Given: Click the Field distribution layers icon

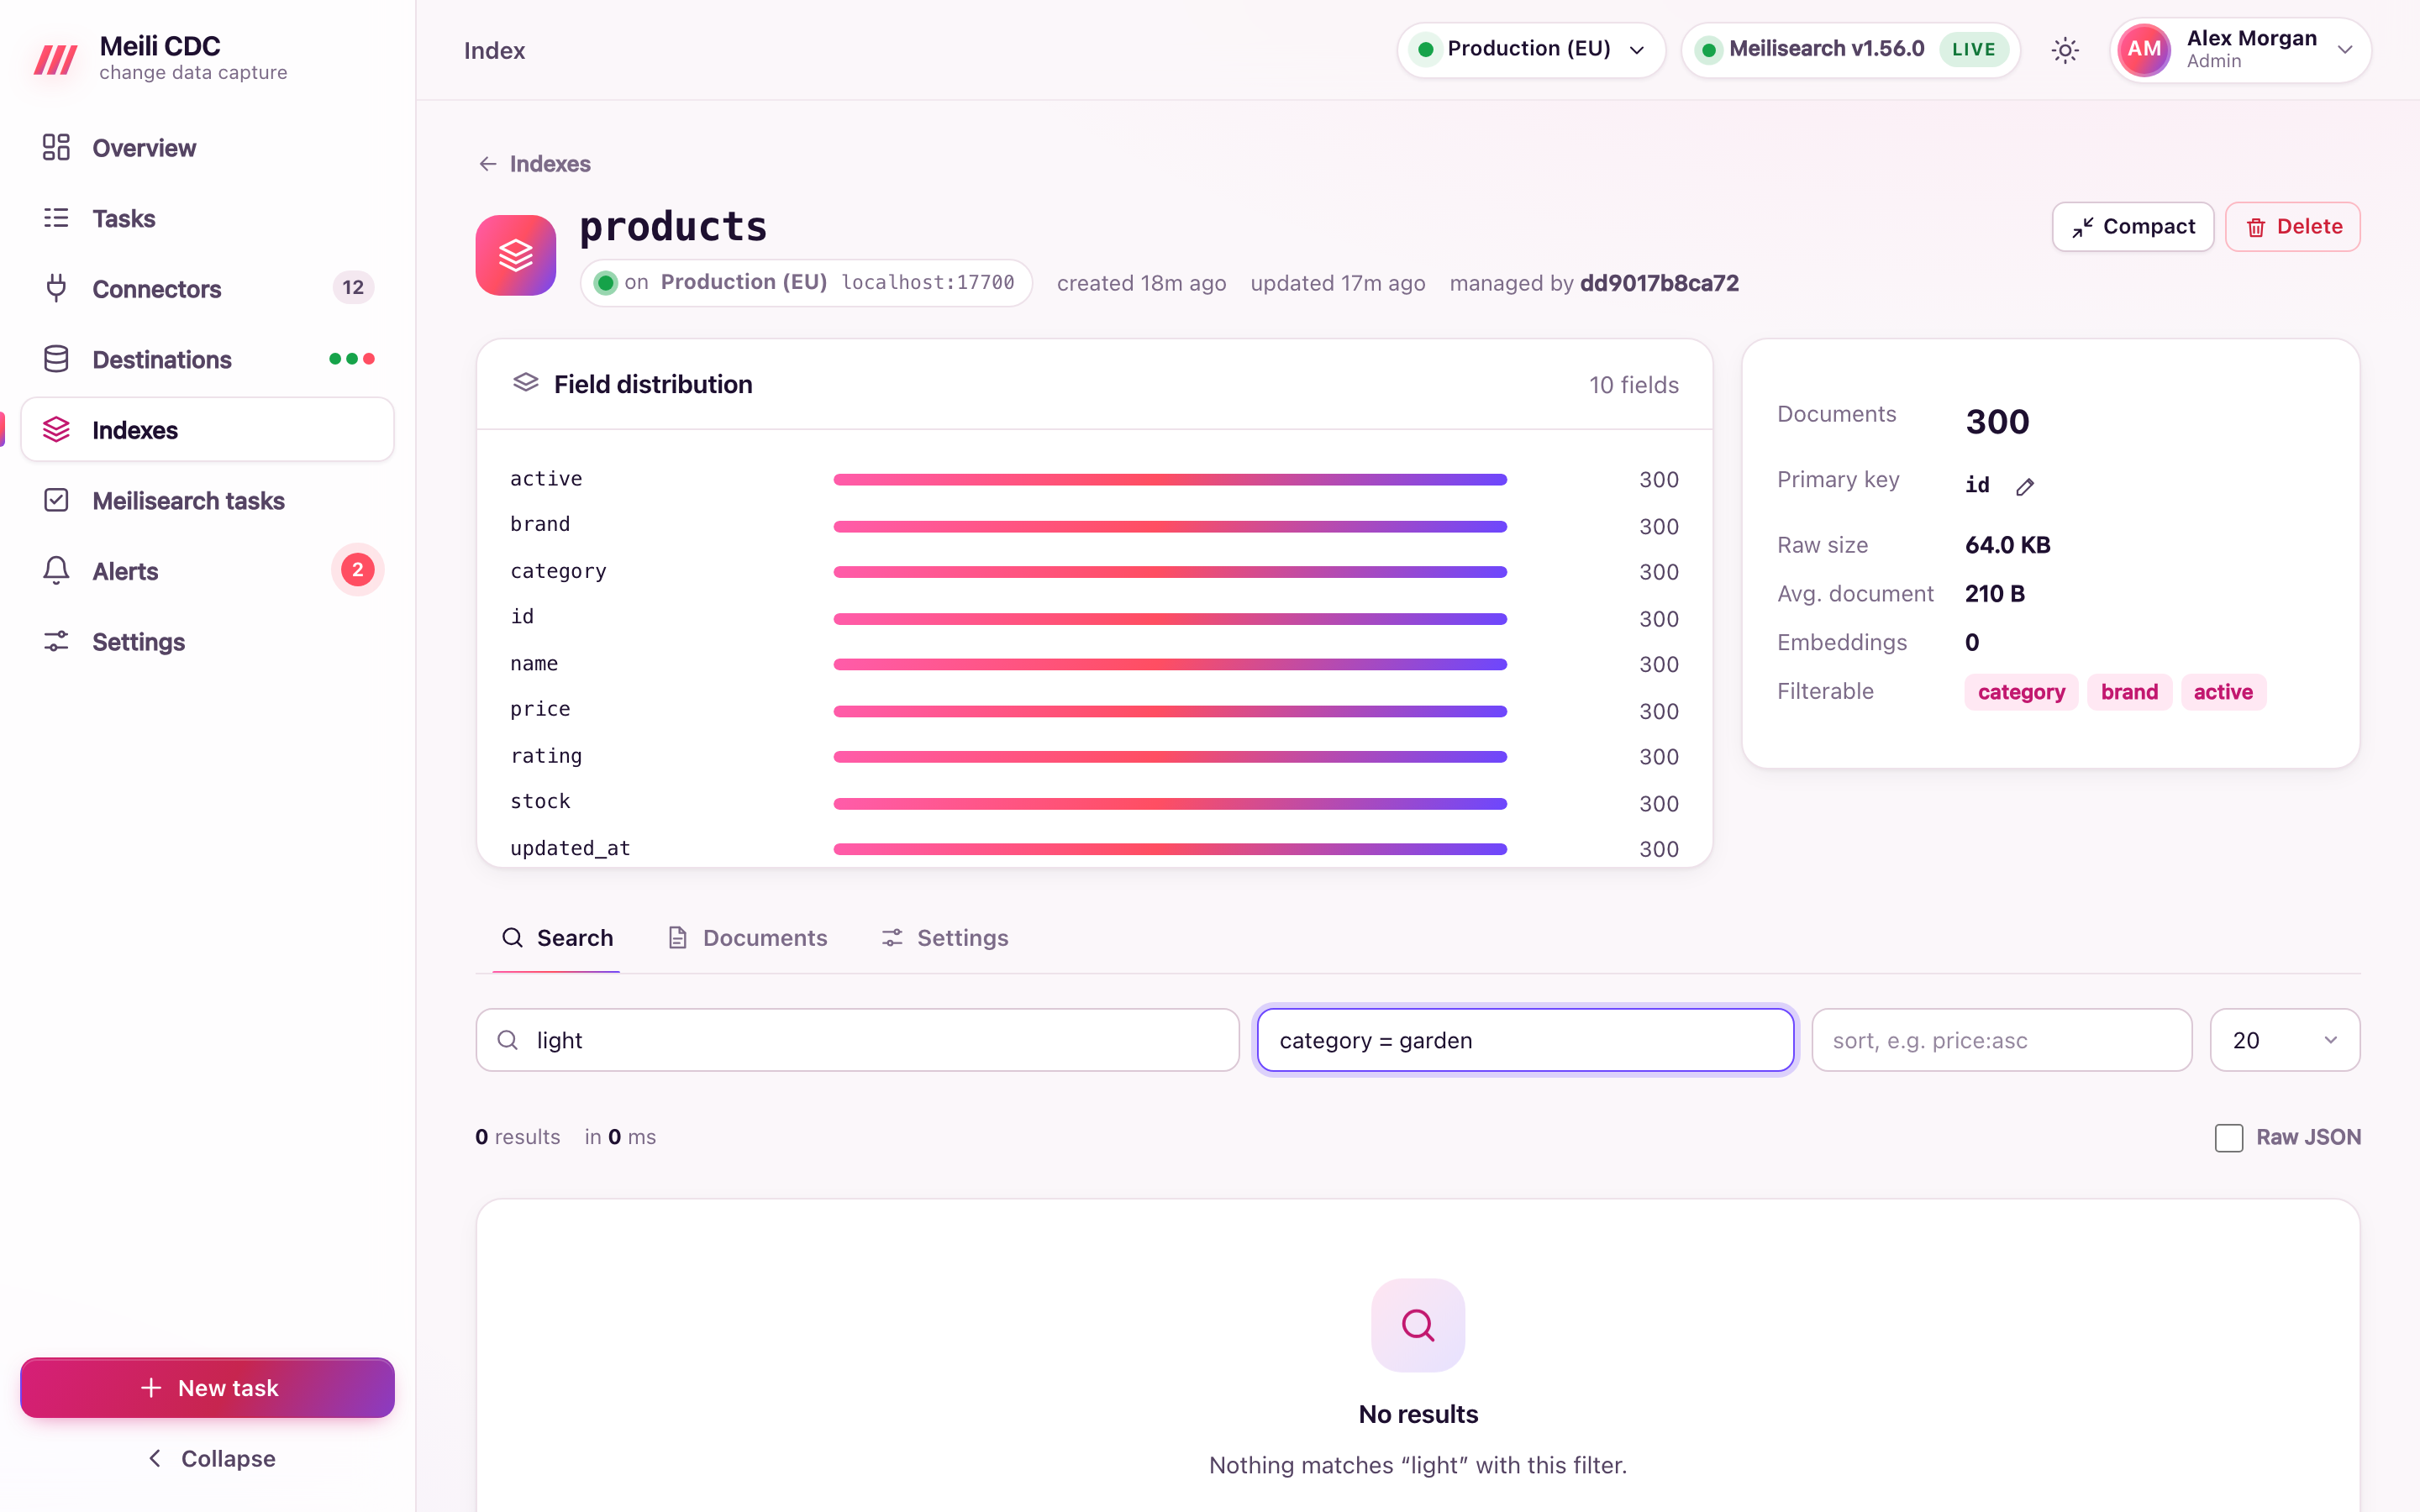Looking at the screenshot, I should coord(526,384).
